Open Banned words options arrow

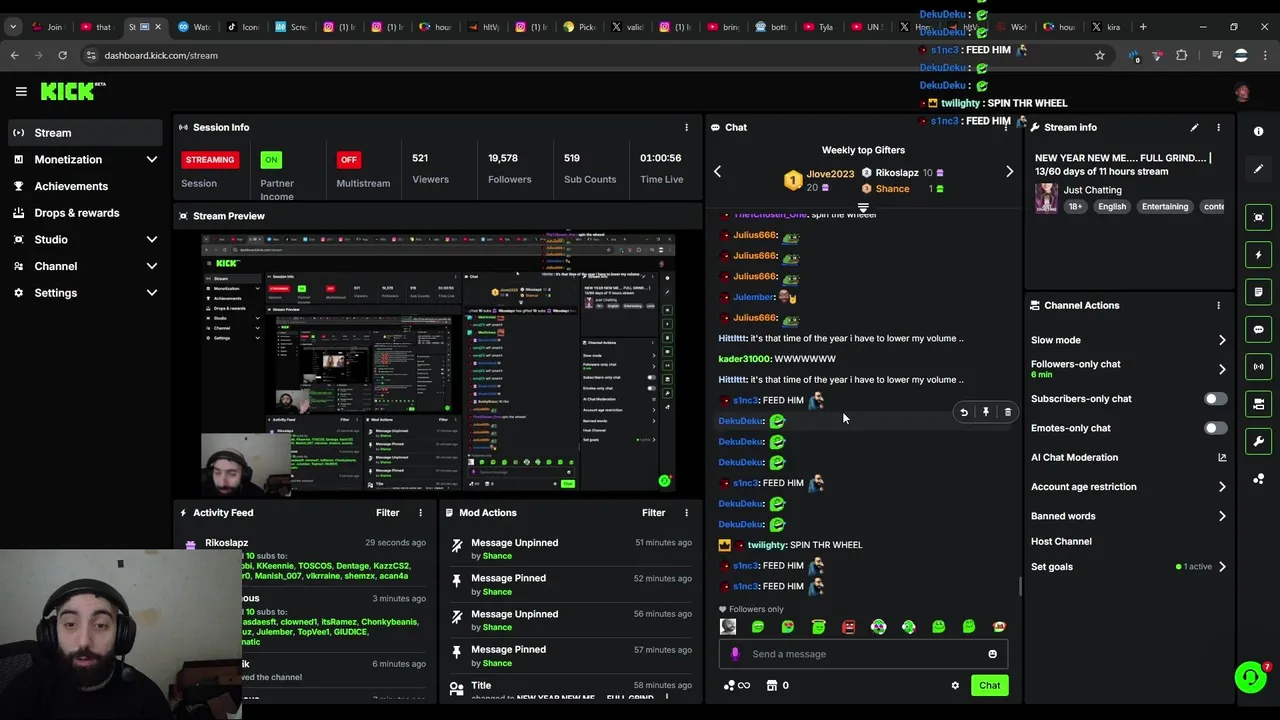(x=1221, y=516)
